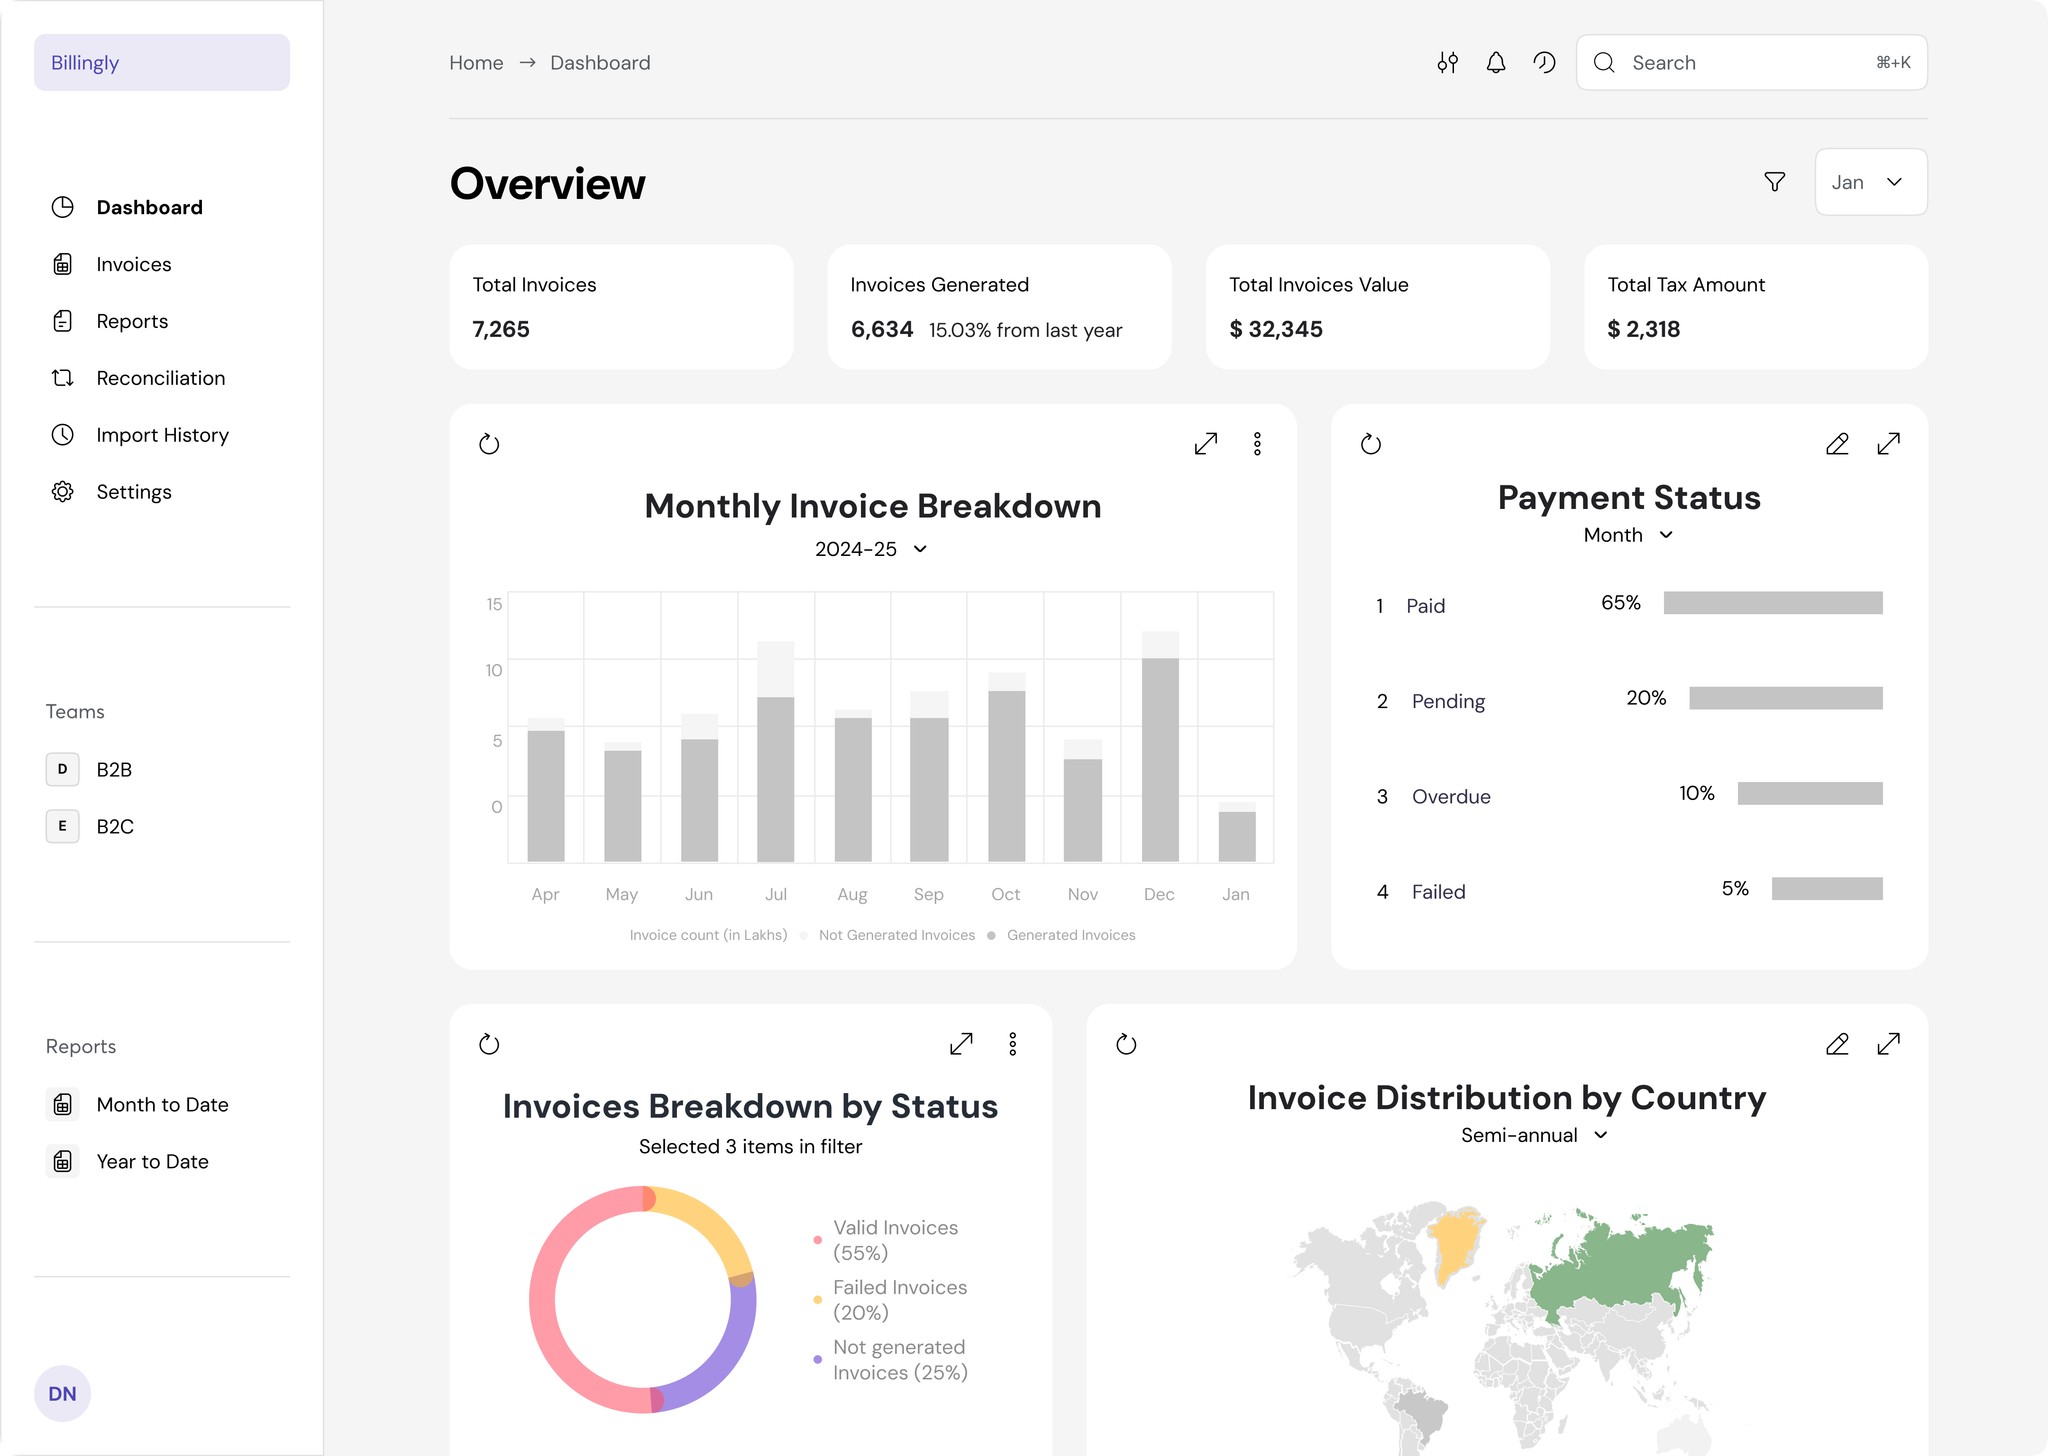Expand the 2024-25 year selector
The width and height of the screenshot is (2048, 1456).
(x=871, y=549)
